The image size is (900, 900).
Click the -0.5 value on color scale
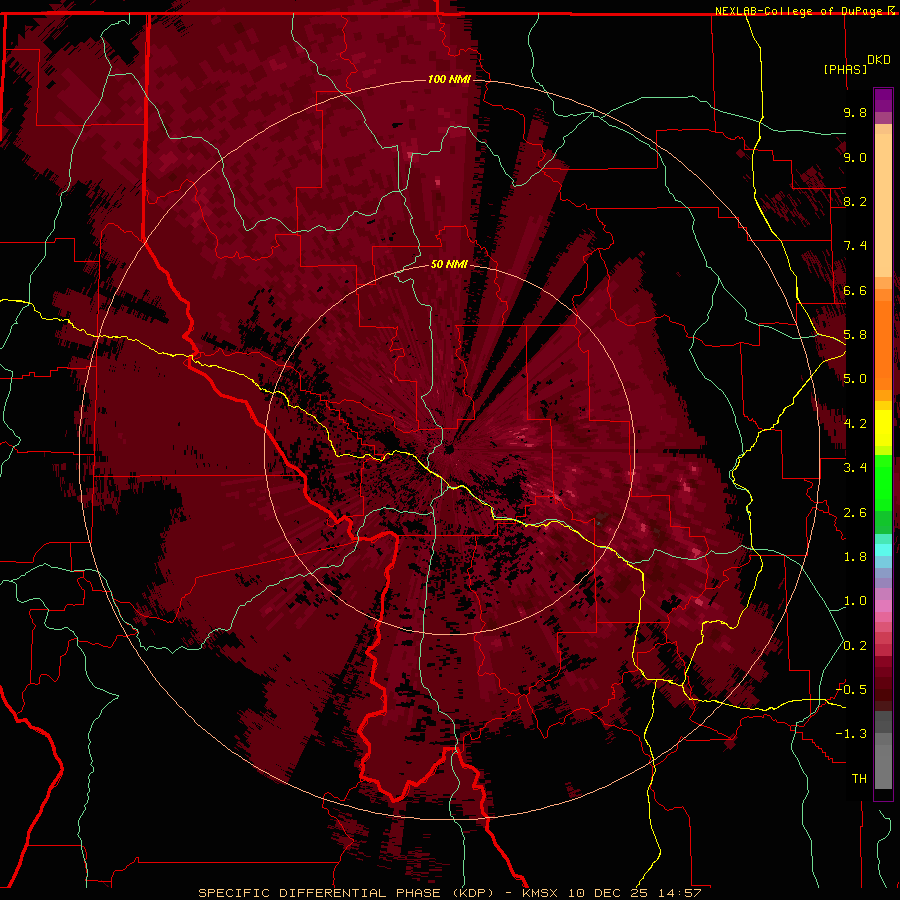pos(851,690)
